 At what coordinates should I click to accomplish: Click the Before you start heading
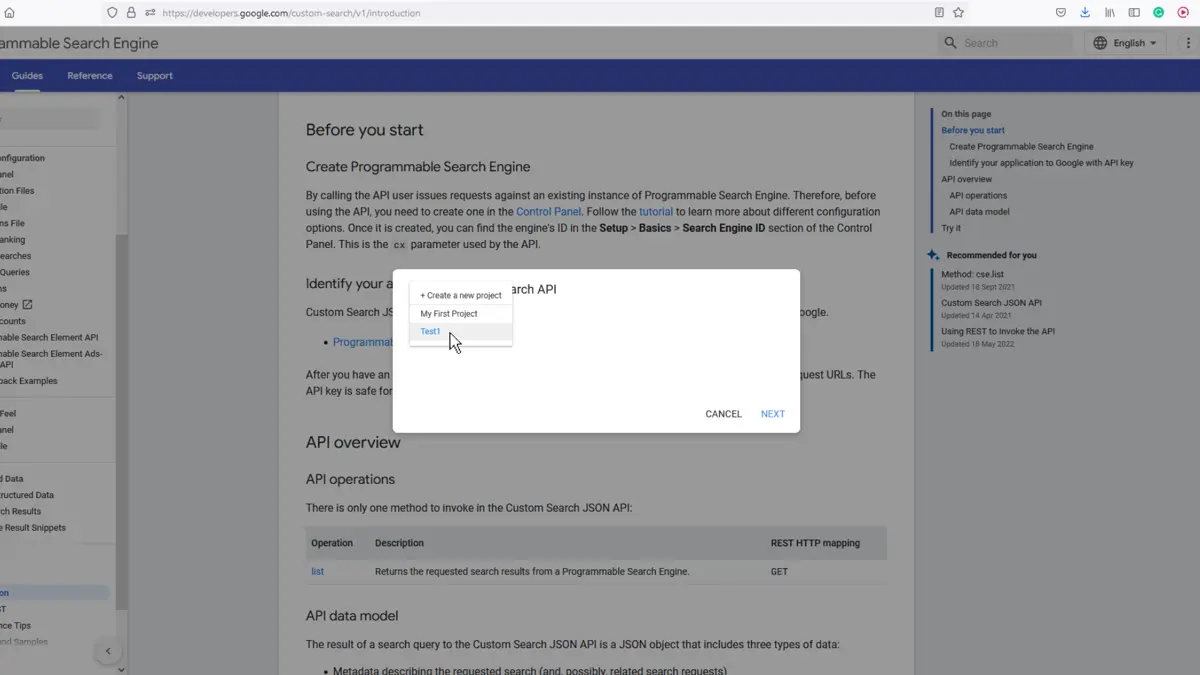pos(364,130)
